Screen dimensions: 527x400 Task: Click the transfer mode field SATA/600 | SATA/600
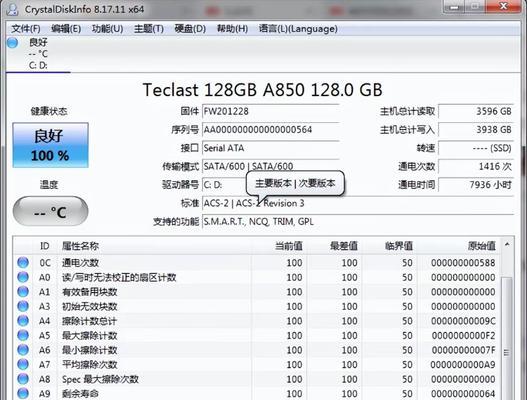pos(271,166)
